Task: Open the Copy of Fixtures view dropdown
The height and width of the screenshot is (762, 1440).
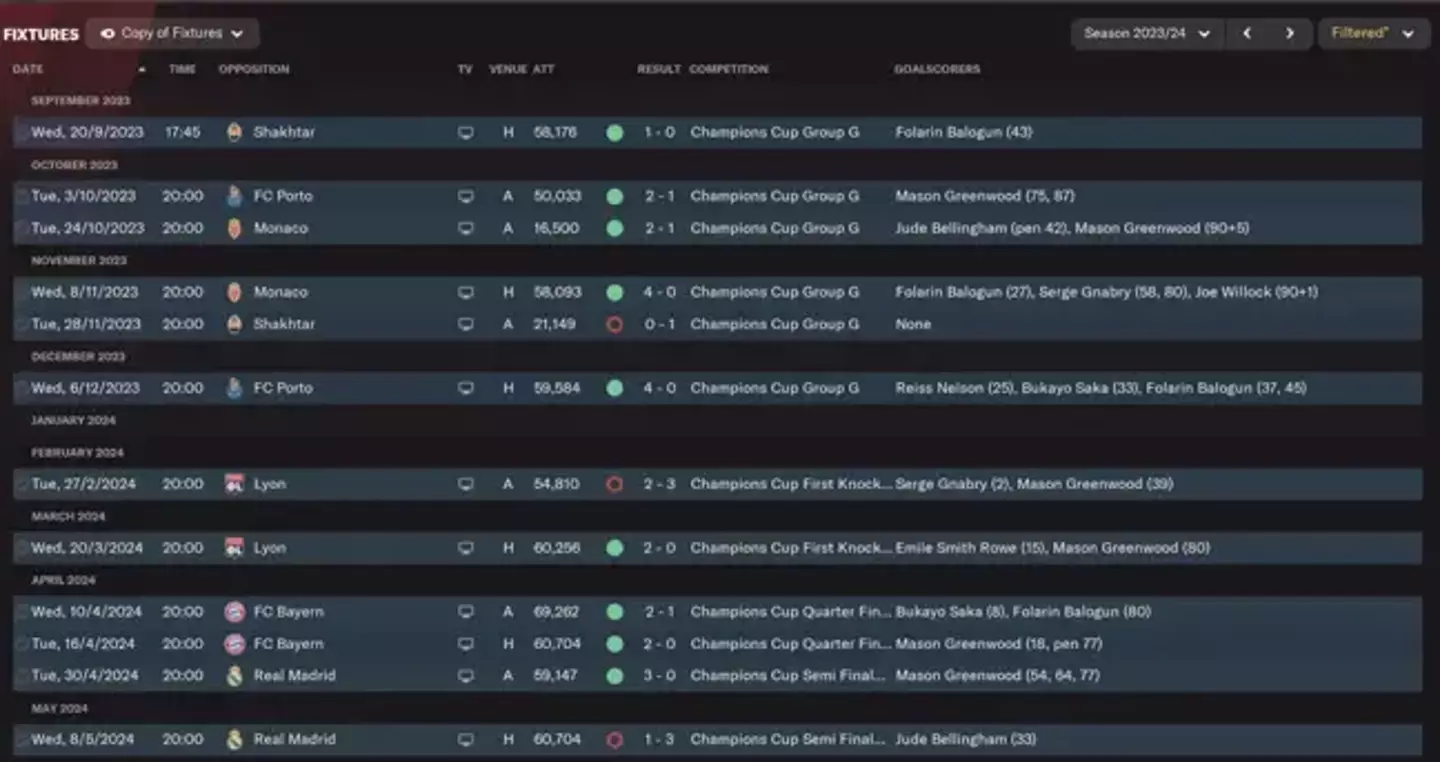Action: tap(172, 32)
